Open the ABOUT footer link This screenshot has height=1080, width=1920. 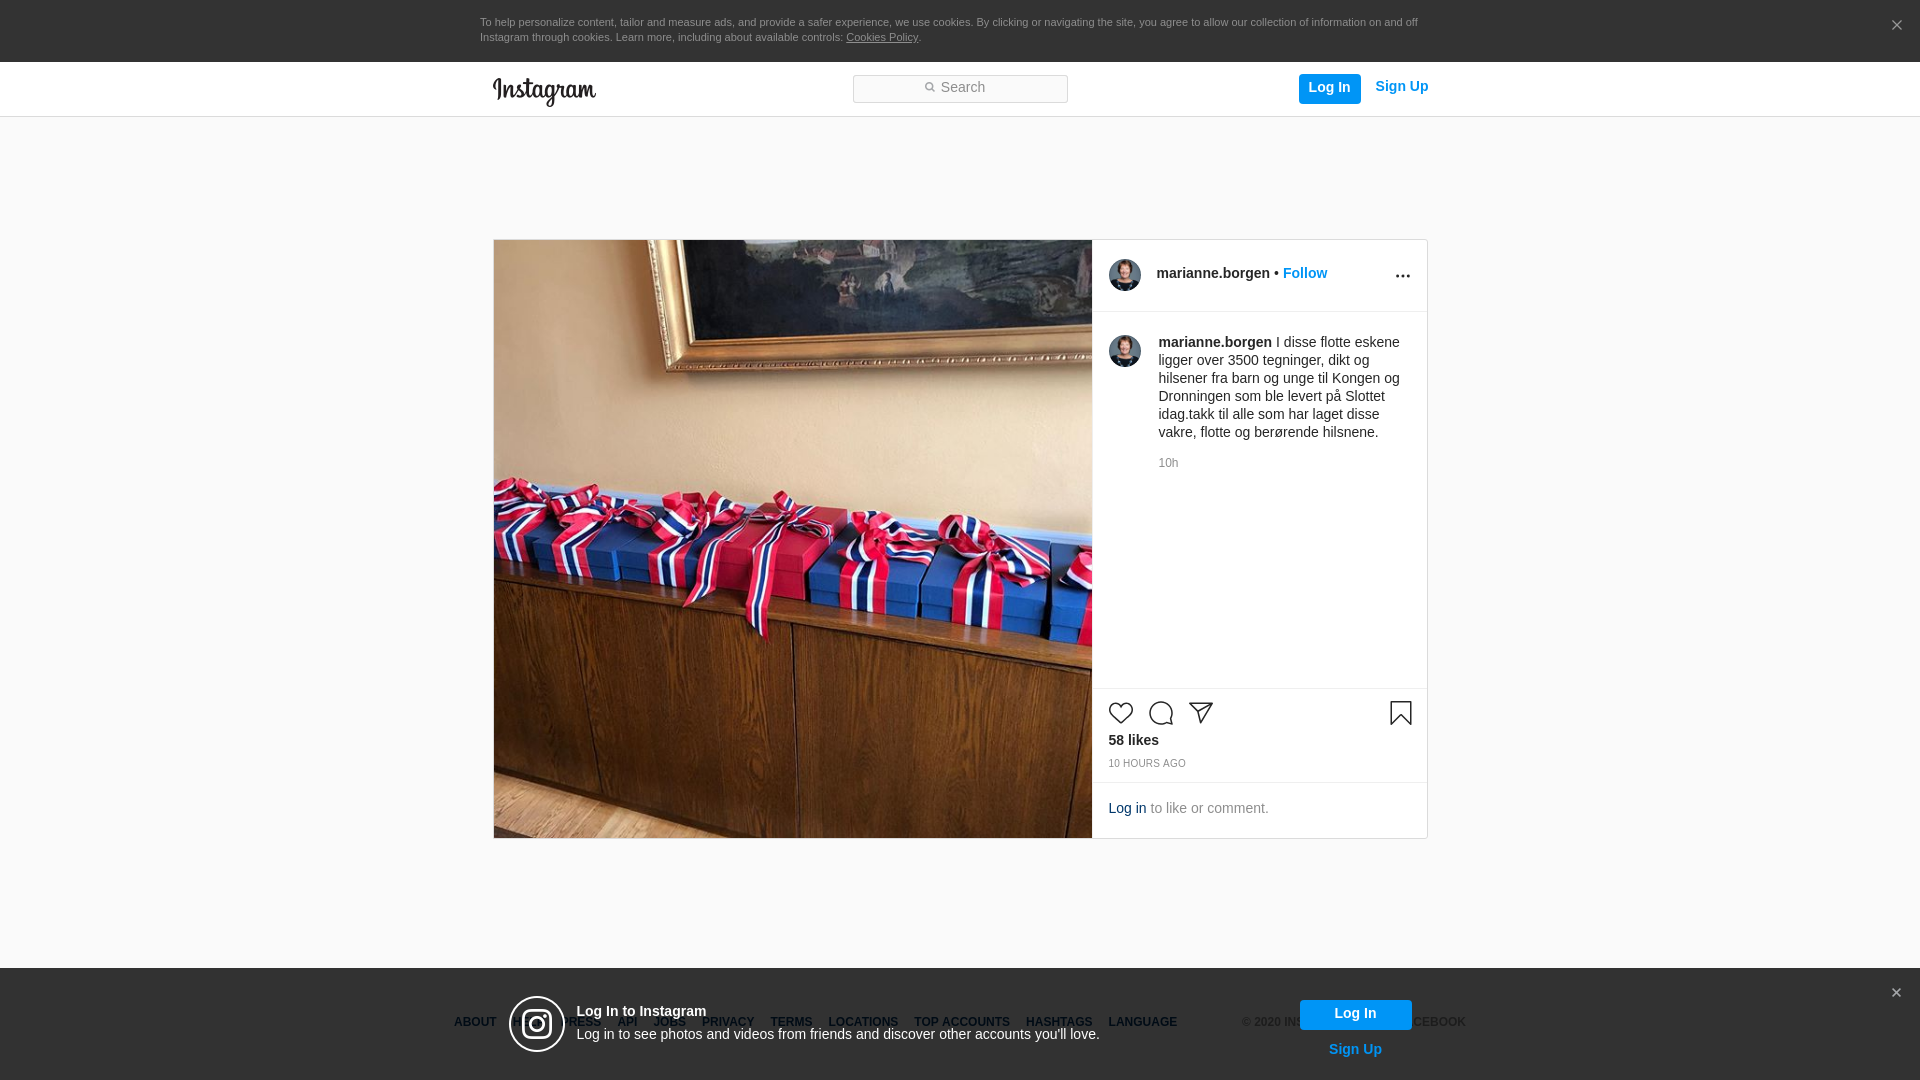[x=475, y=1022]
